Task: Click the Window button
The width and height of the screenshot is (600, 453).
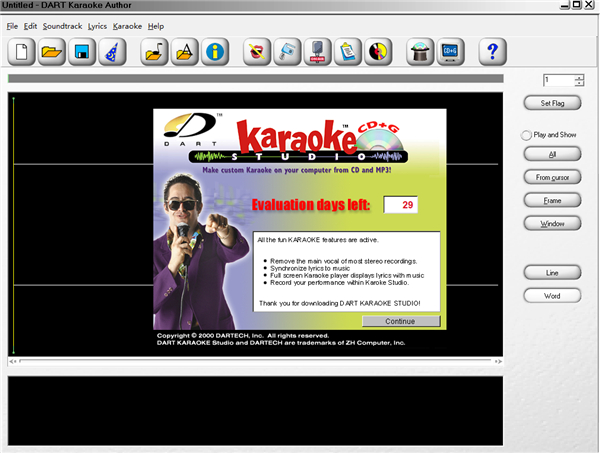Action: pyautogui.click(x=552, y=223)
